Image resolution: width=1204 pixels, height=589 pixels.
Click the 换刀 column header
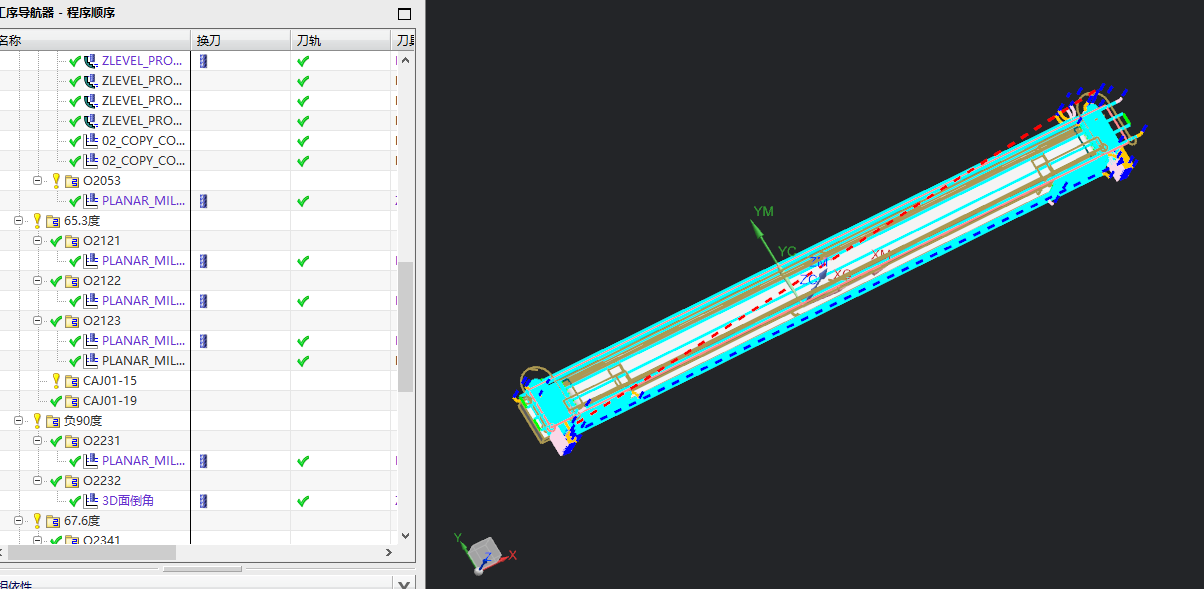pyautogui.click(x=240, y=41)
